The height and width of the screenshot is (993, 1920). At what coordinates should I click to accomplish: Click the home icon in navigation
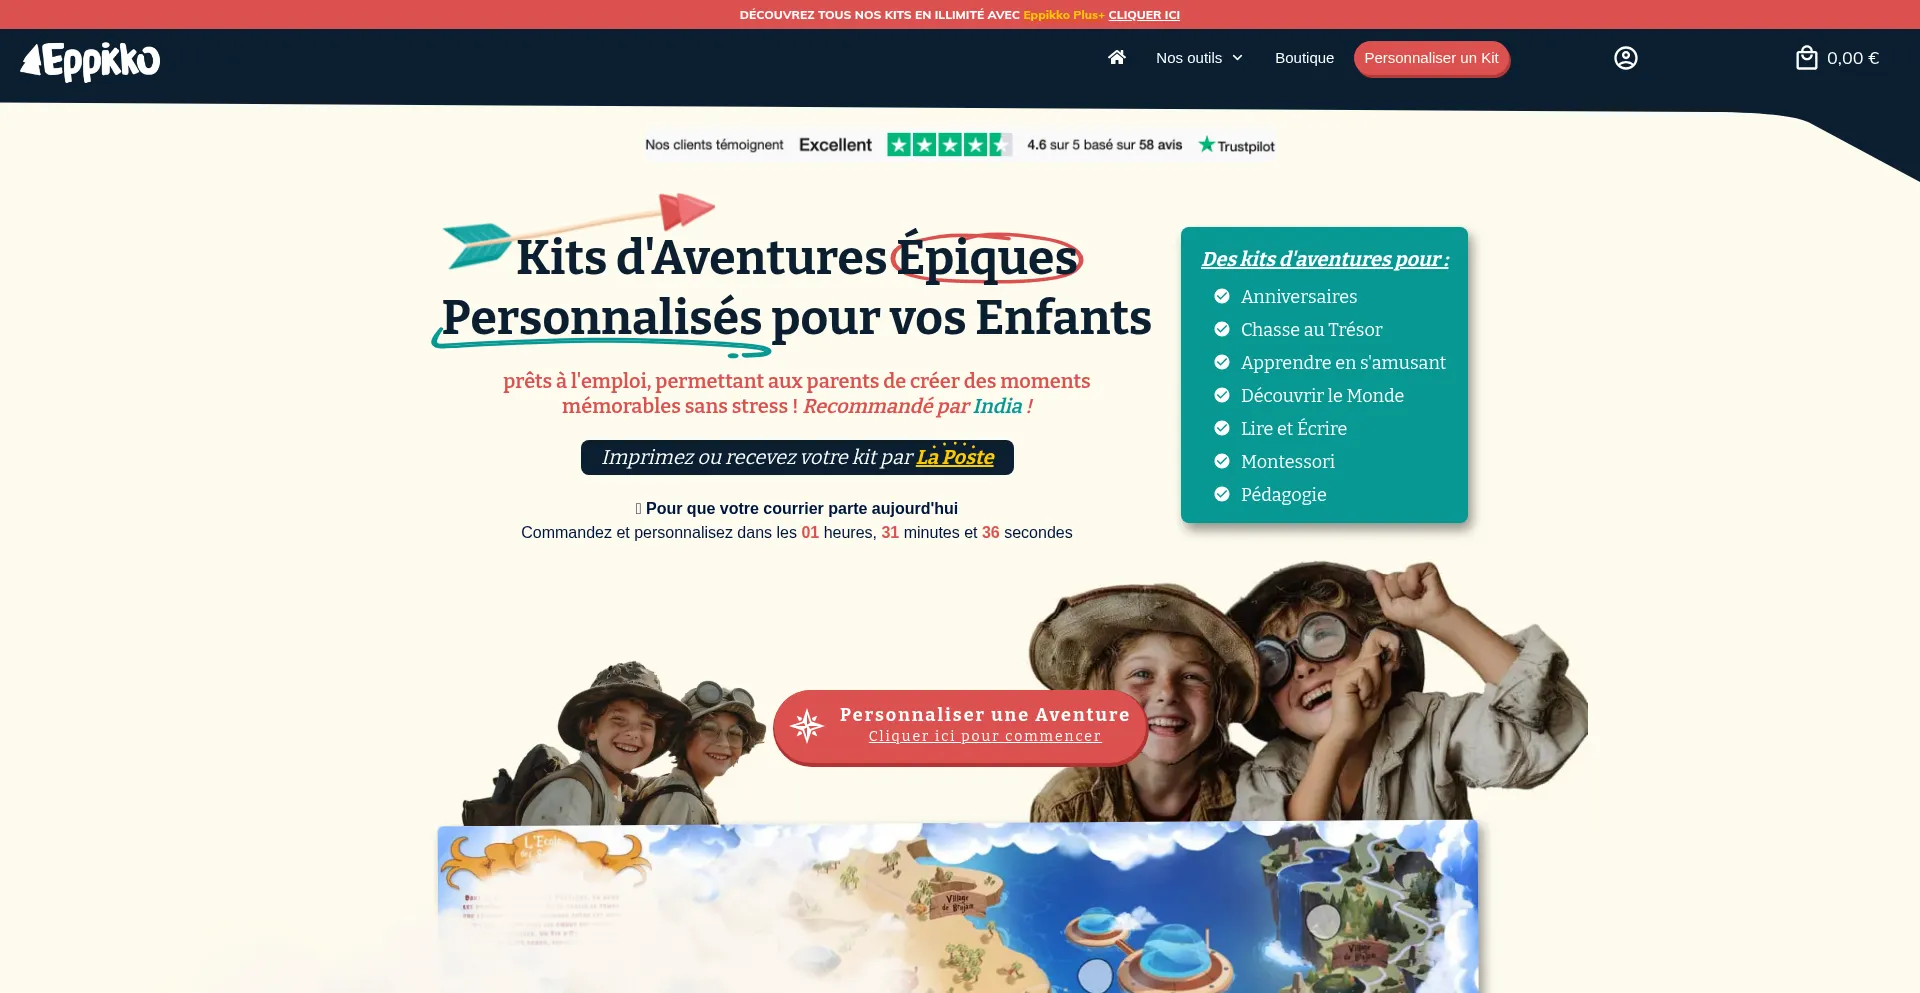tap(1117, 57)
